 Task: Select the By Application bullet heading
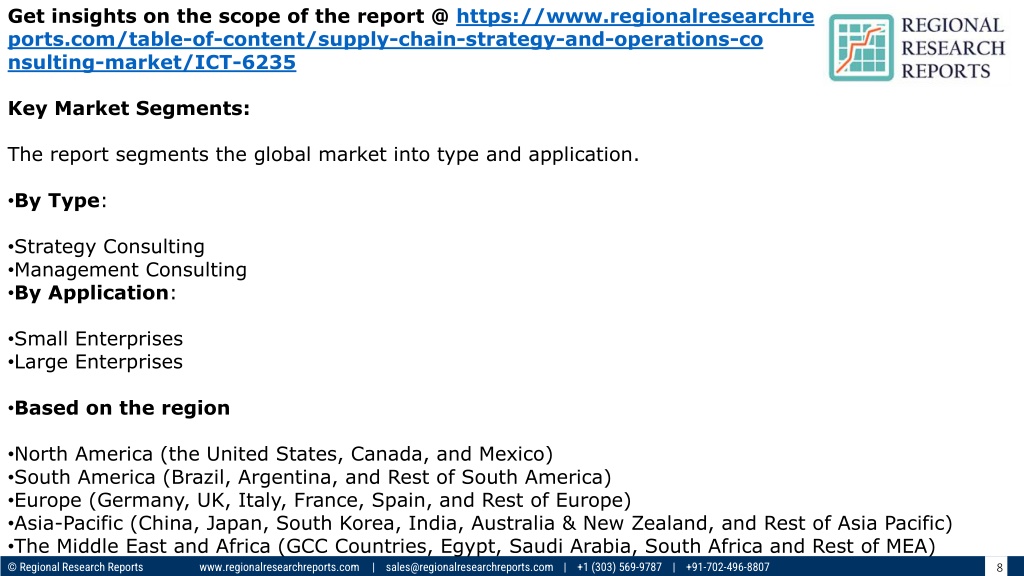[94, 293]
